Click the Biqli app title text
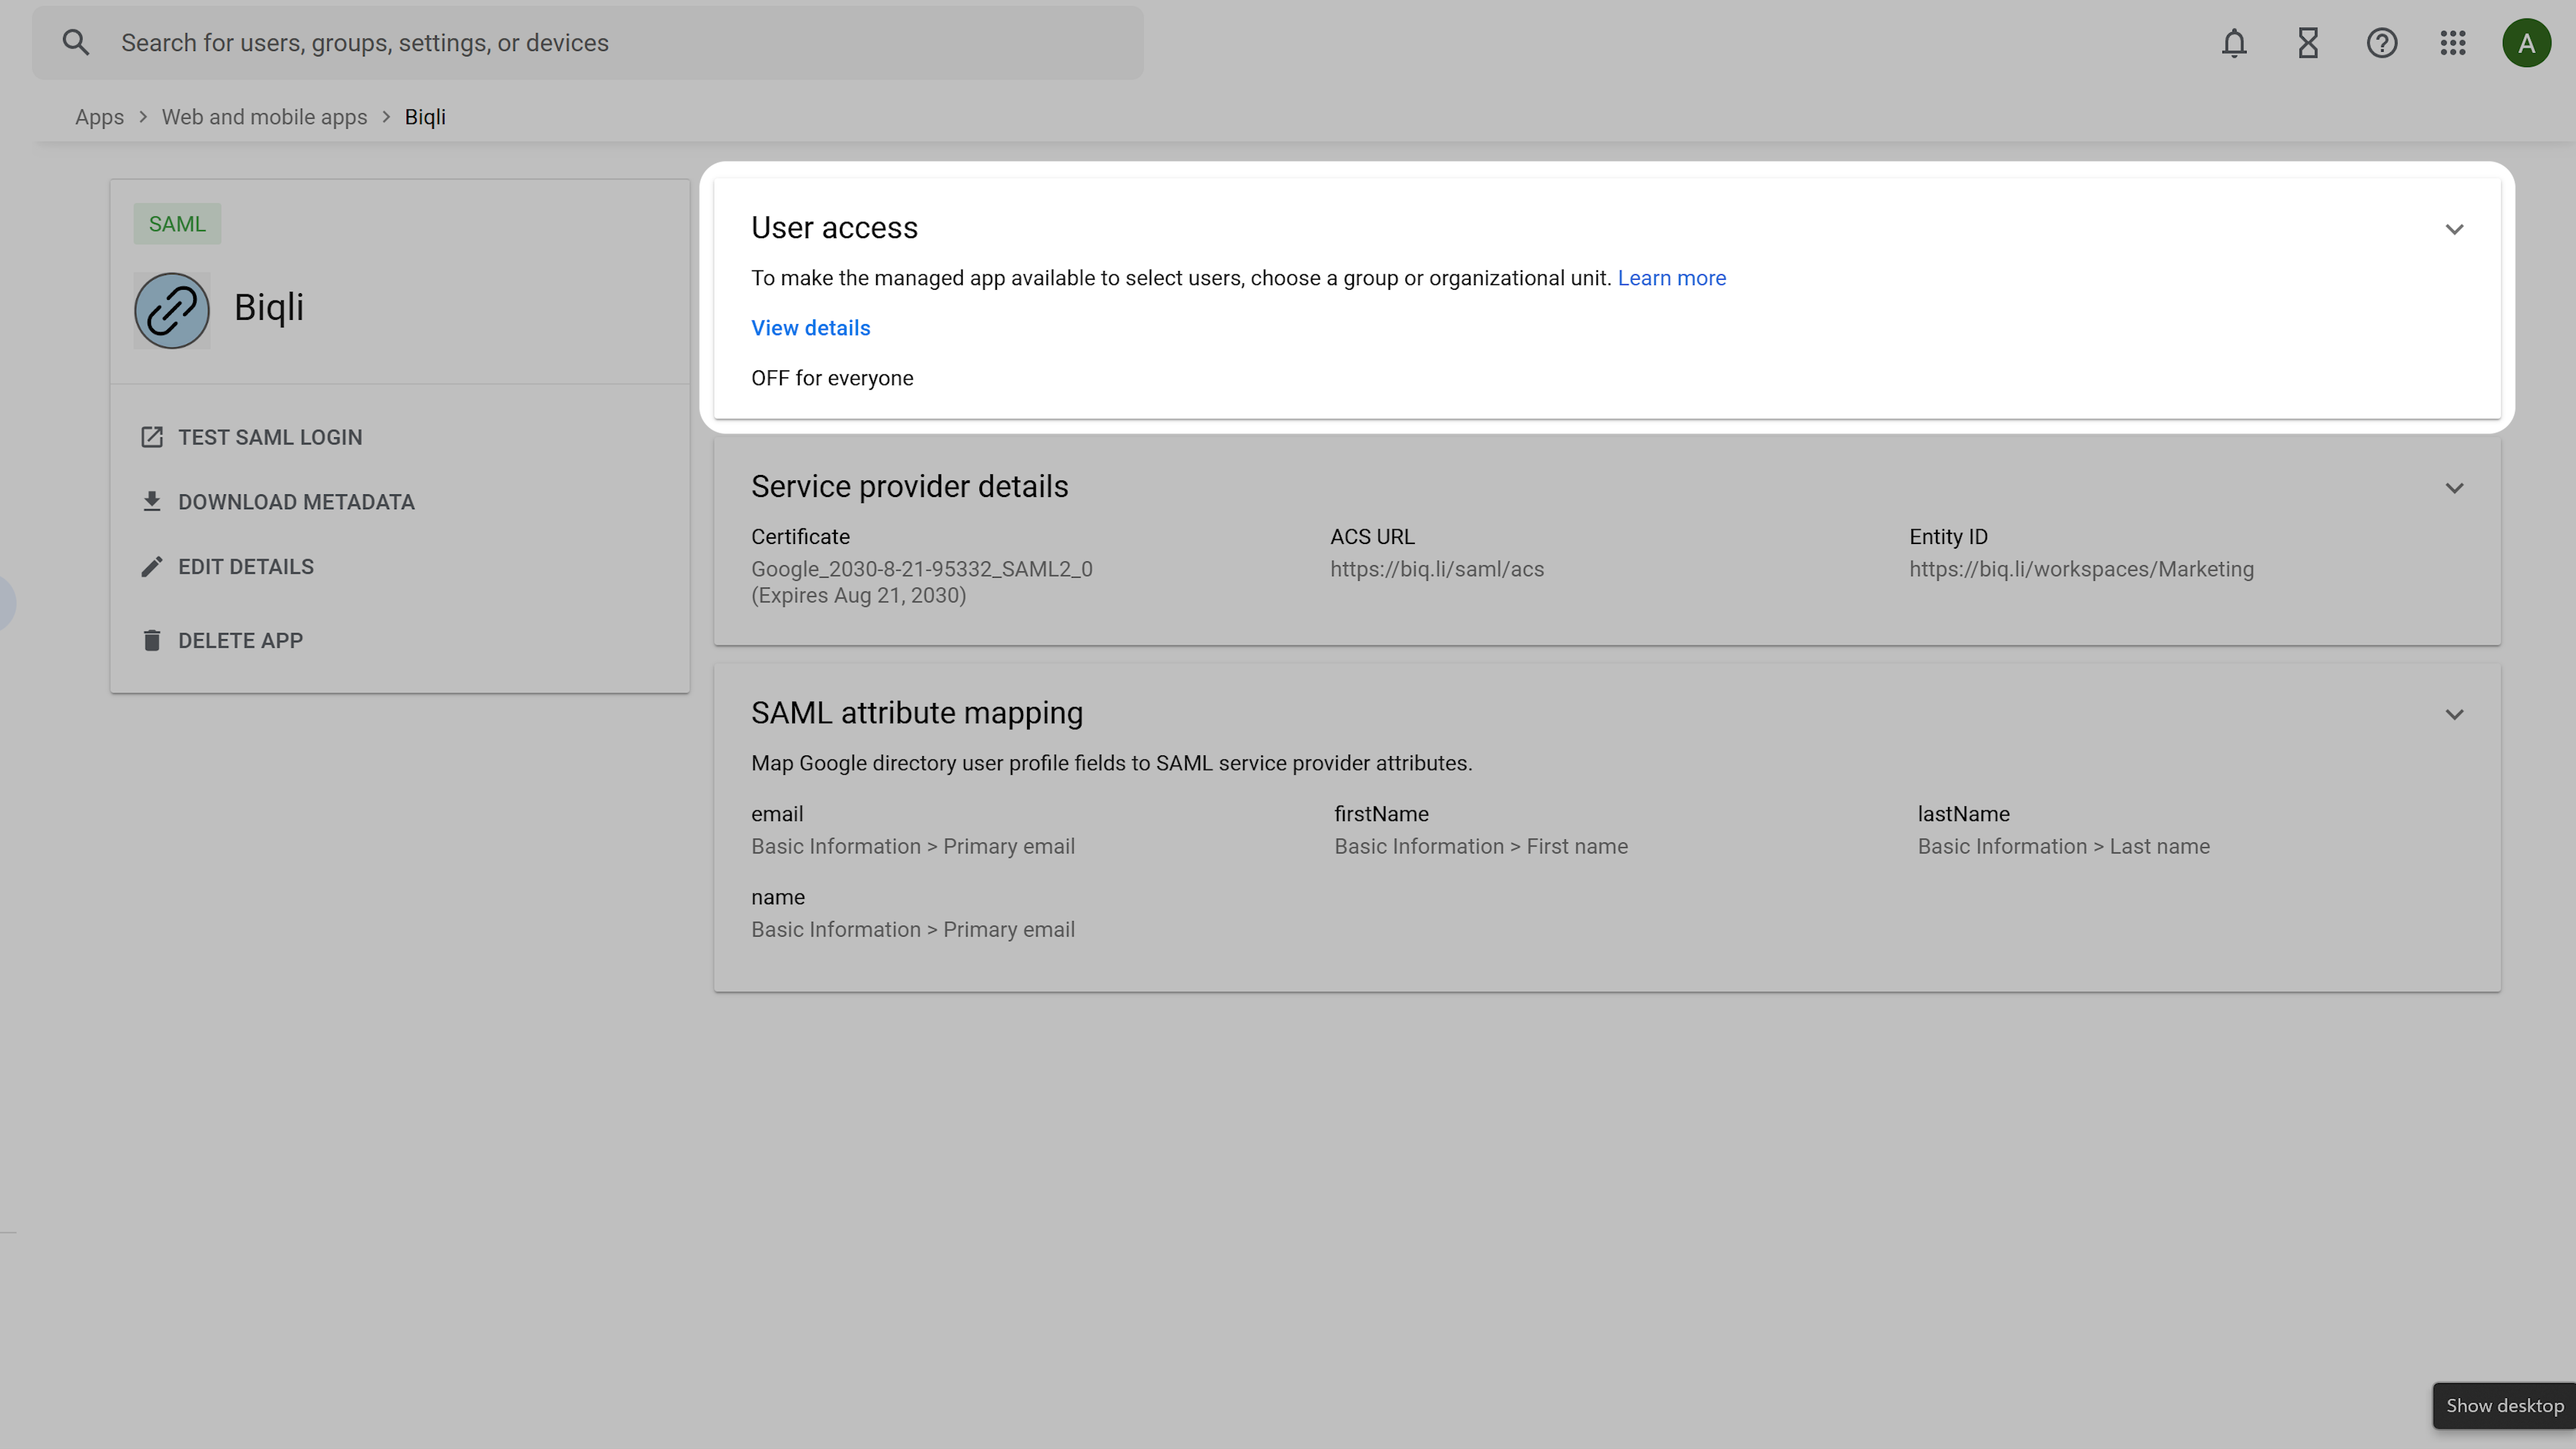The height and width of the screenshot is (1449, 2576). click(269, 308)
